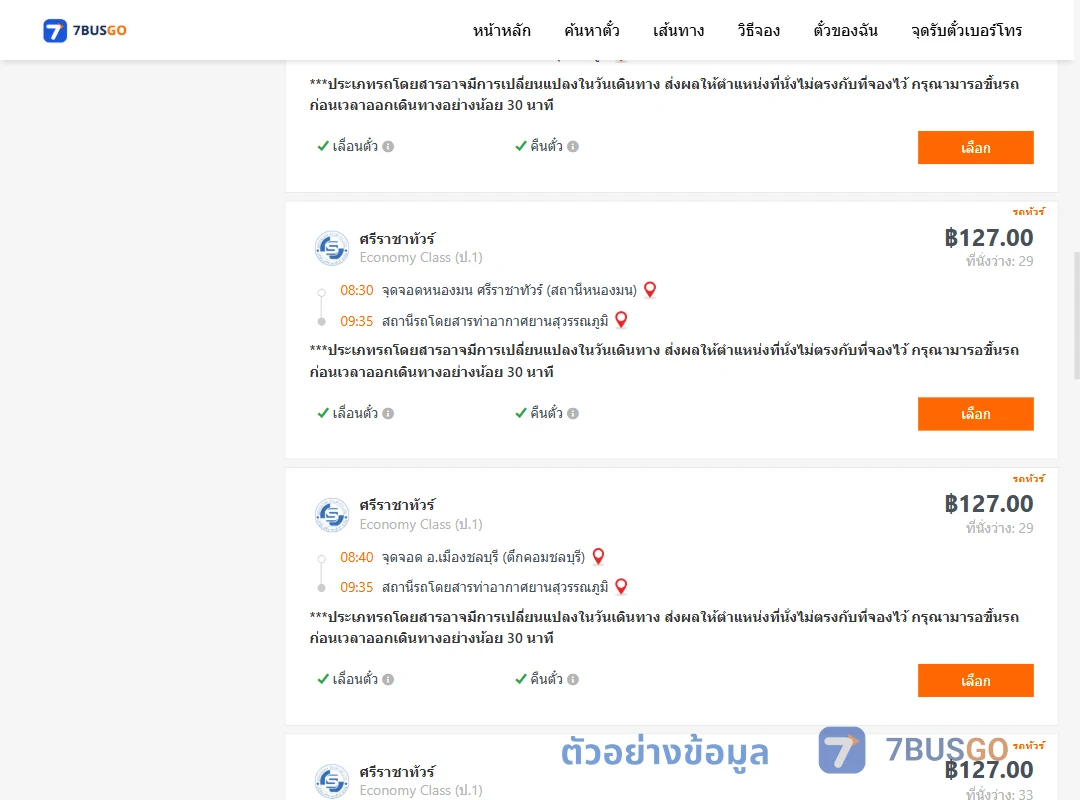The height and width of the screenshot is (800, 1080).
Task: Click 09:35 arrival time on 08:30 trip
Action: 356,321
